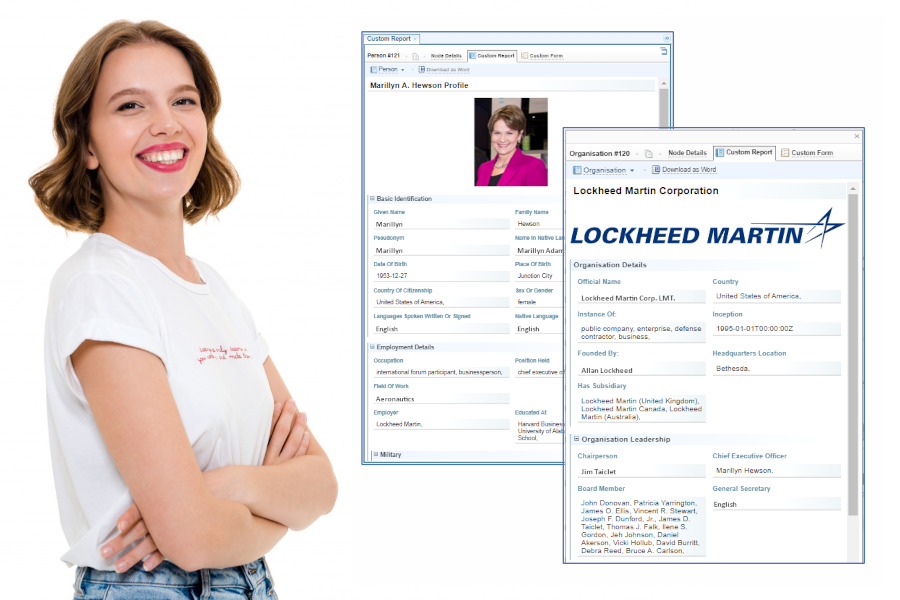Viewport: 900px width, 600px height.
Task: Click Lockheed Martin Corporation title
Action: tap(646, 191)
